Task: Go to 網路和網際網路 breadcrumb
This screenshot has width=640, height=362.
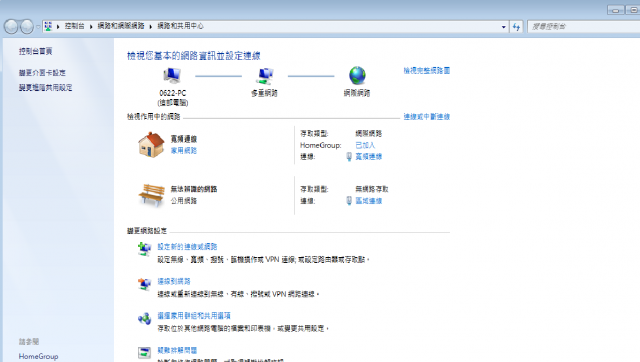Action: [x=121, y=26]
